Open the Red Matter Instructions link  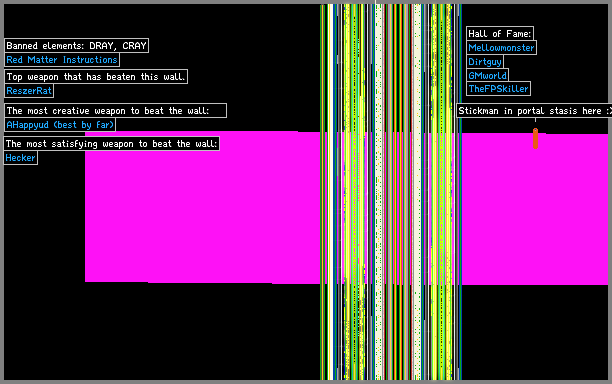tap(62, 60)
